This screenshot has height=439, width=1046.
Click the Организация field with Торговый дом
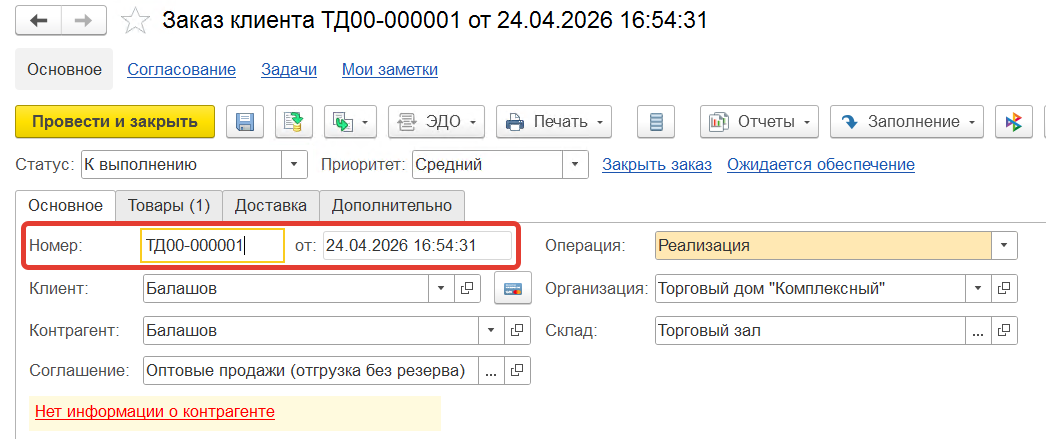[x=811, y=288]
